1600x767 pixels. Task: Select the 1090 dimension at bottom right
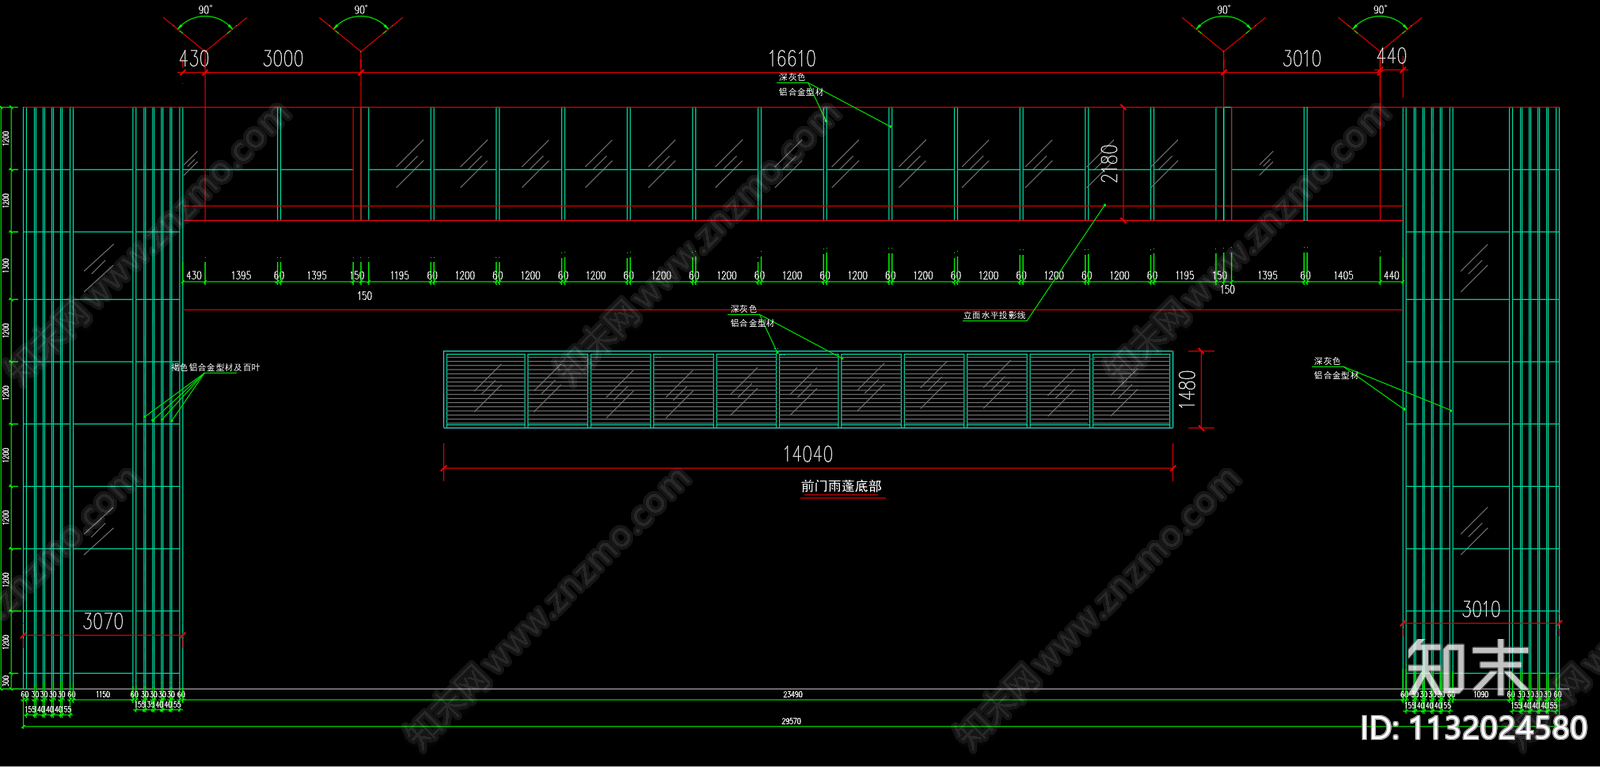[x=1481, y=694]
